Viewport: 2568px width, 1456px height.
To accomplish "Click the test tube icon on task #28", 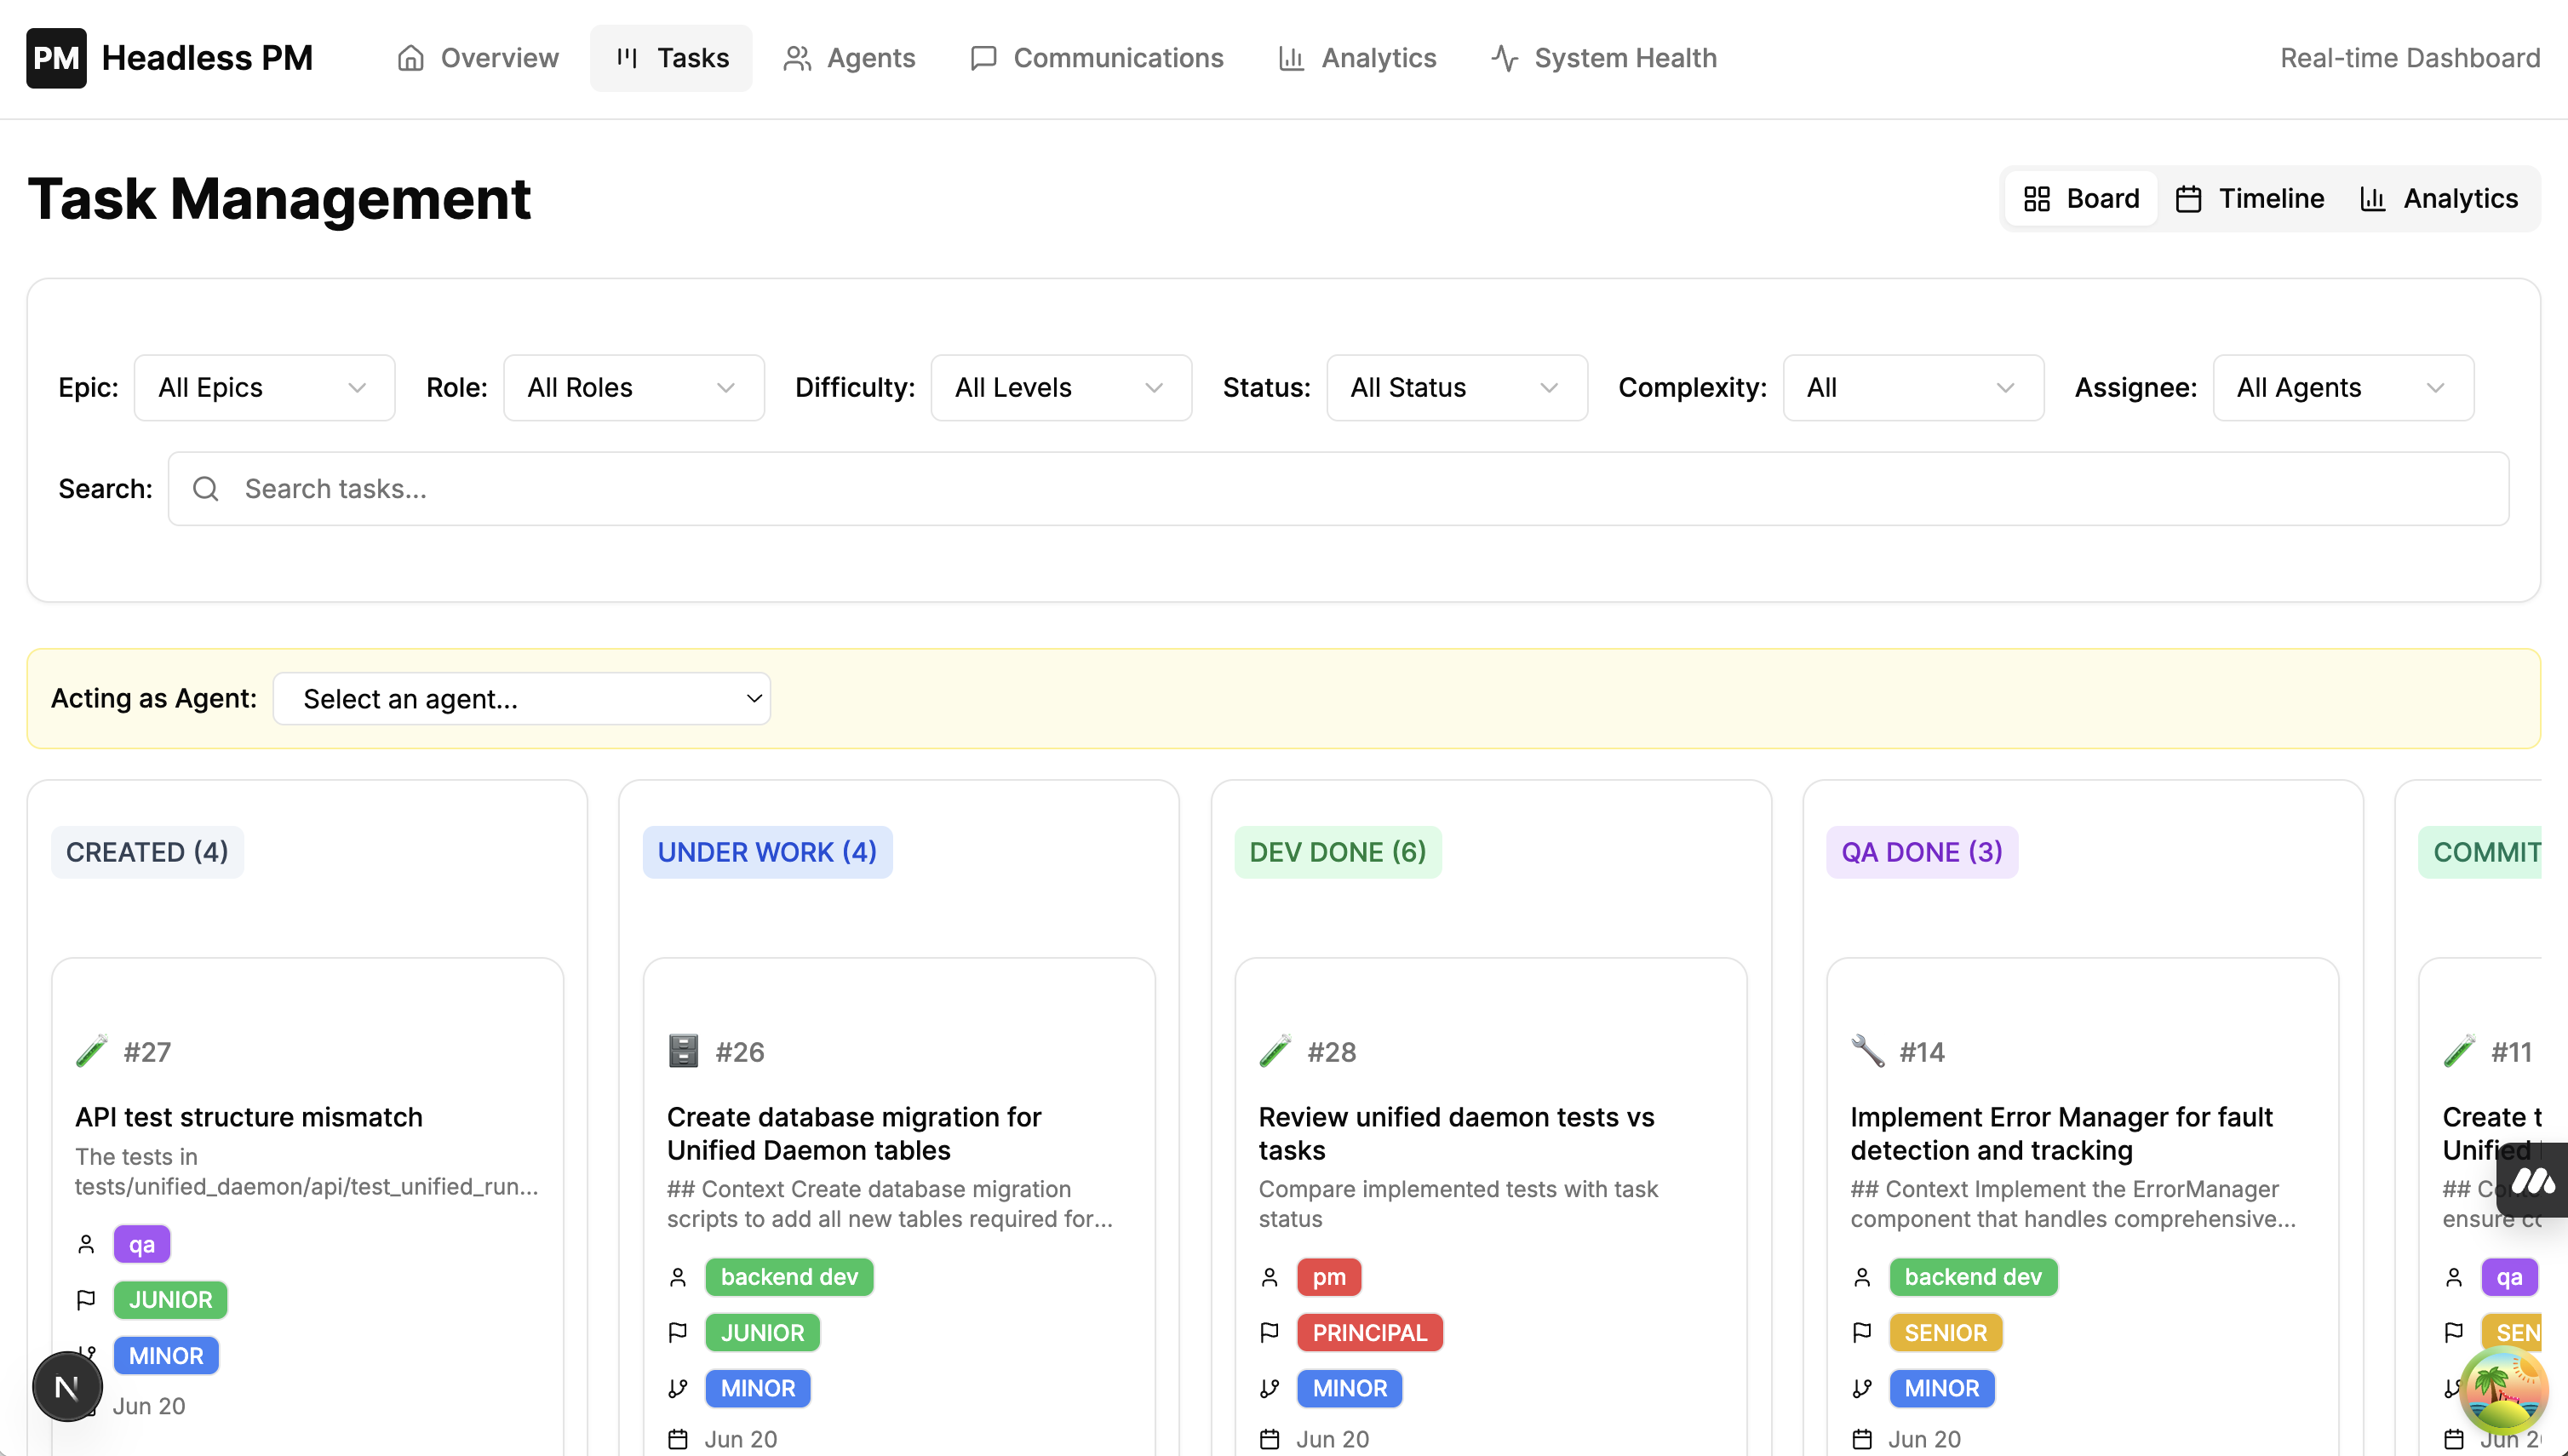I will [1275, 1051].
